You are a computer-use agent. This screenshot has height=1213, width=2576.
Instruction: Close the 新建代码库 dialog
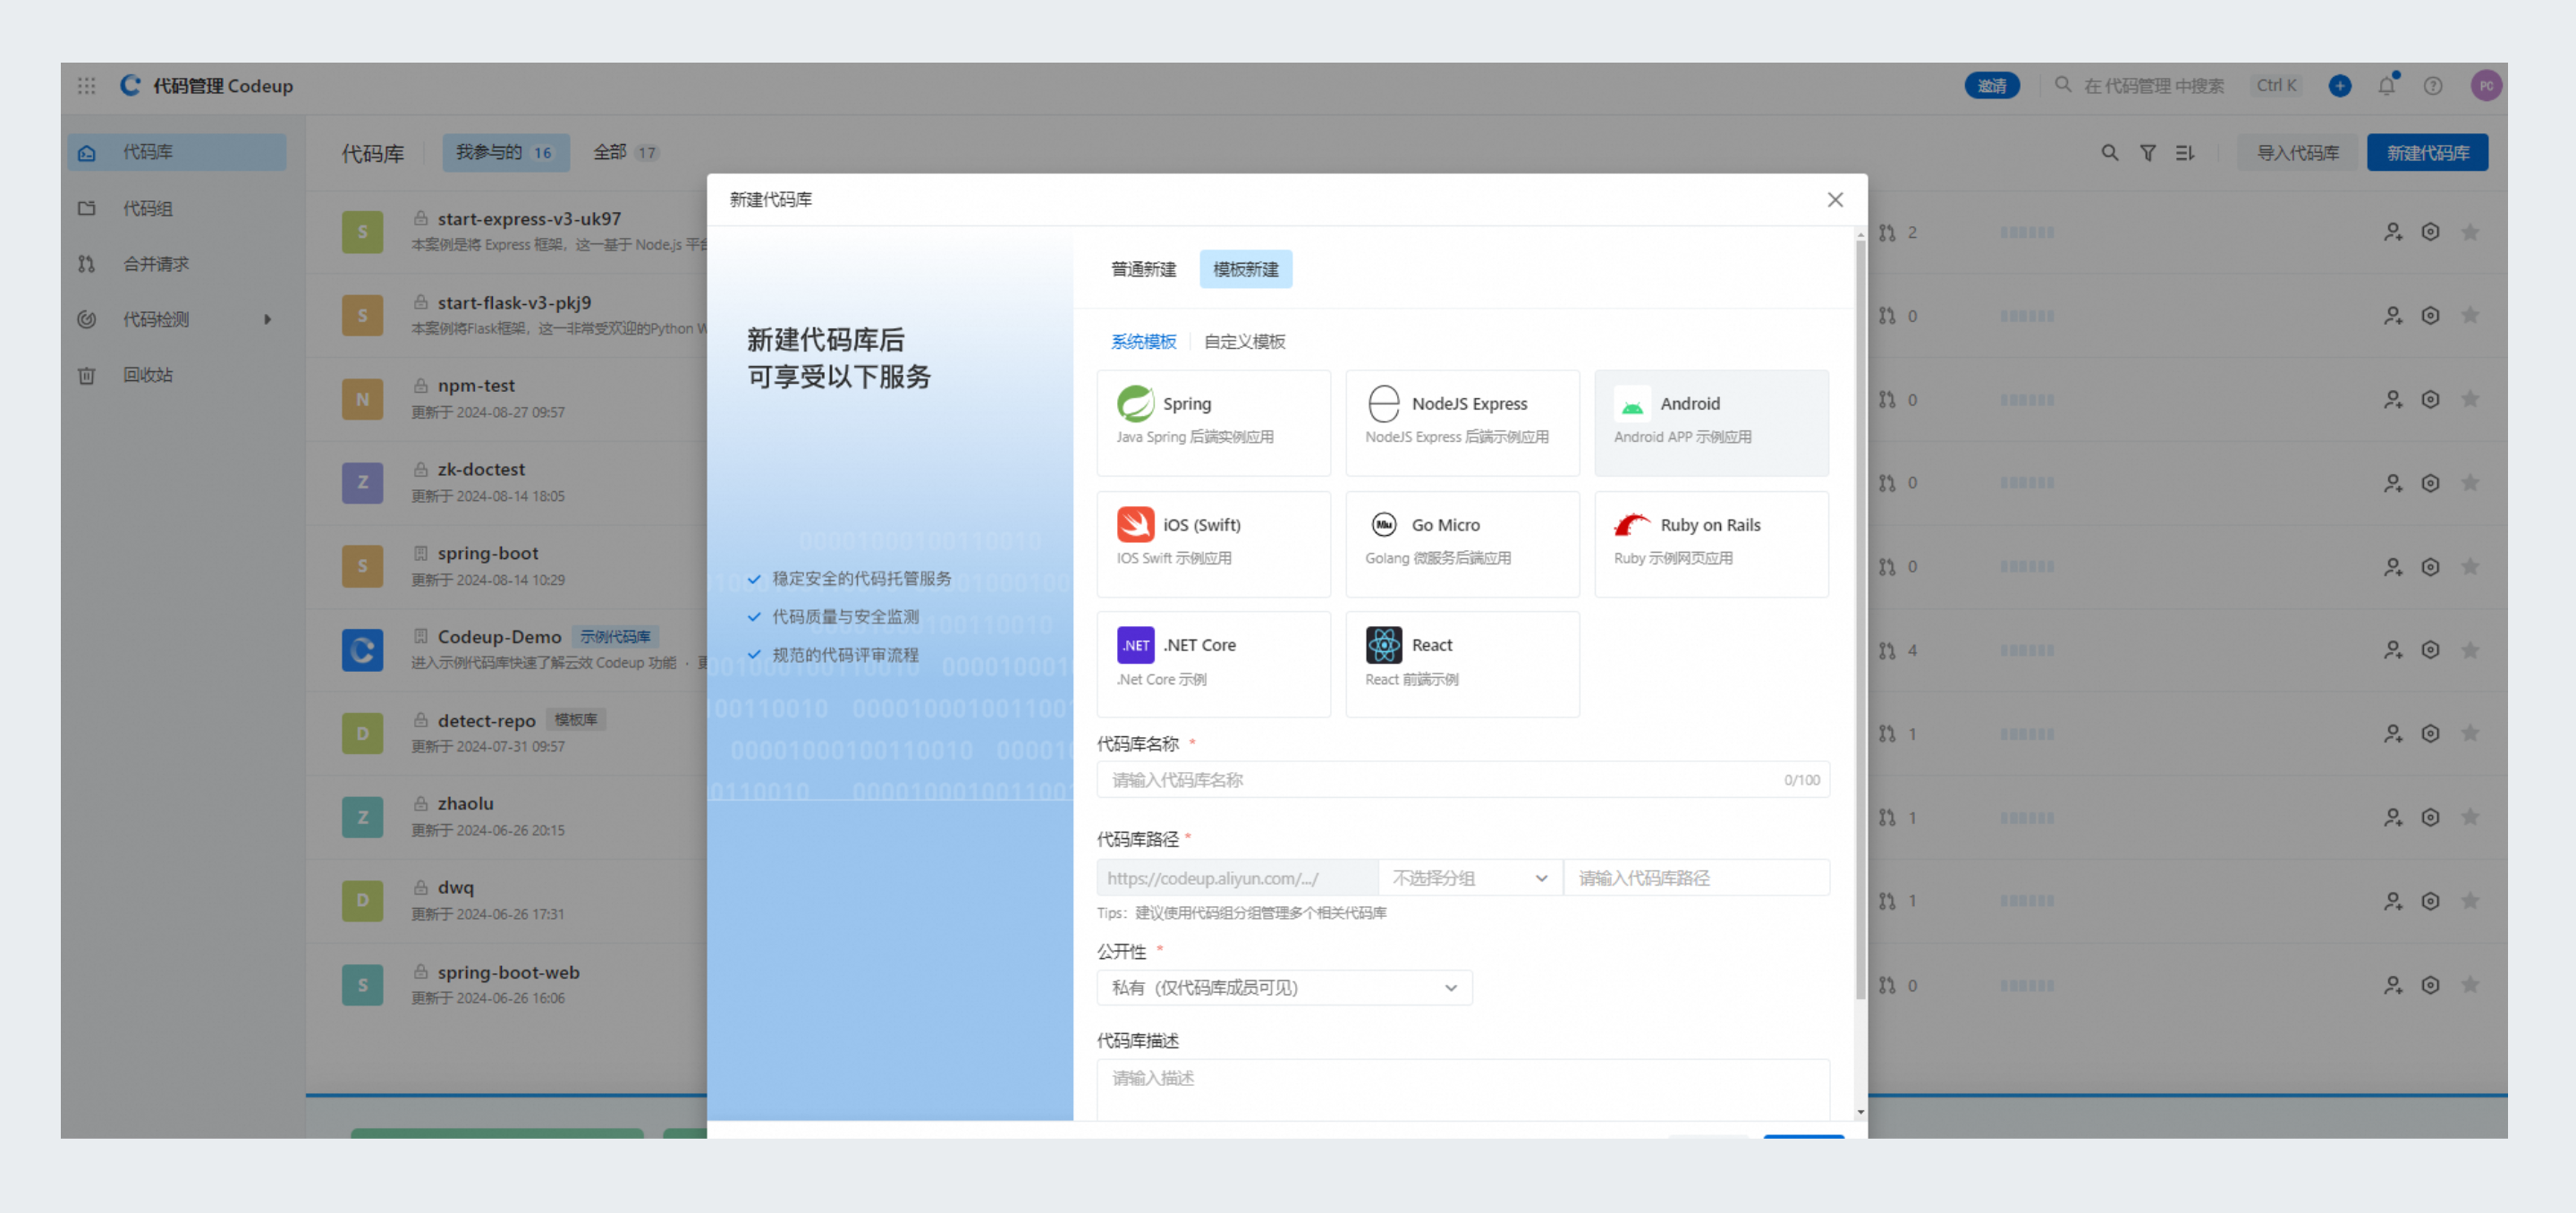(1835, 200)
